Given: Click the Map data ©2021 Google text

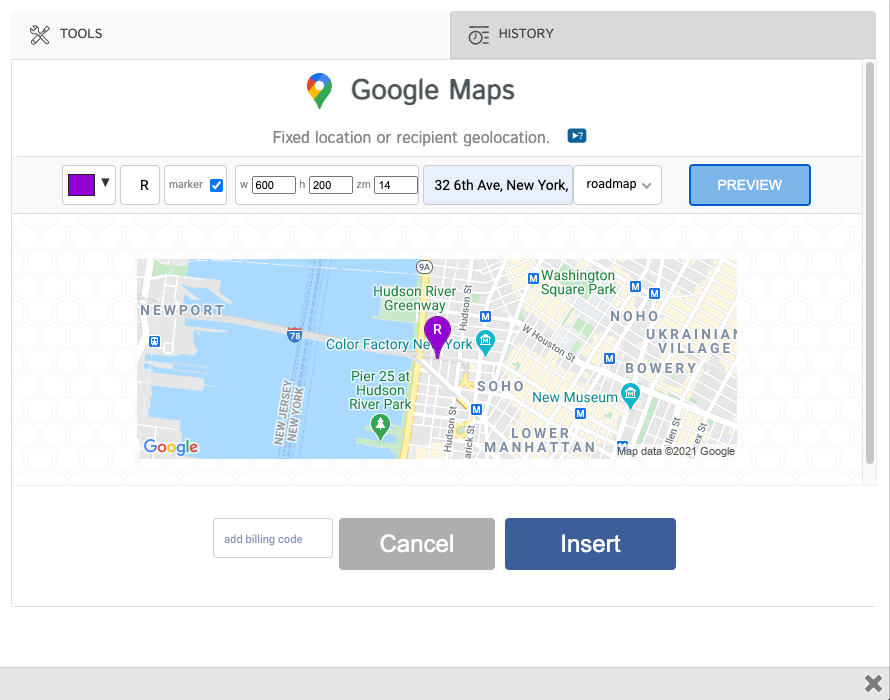Looking at the screenshot, I should [675, 451].
